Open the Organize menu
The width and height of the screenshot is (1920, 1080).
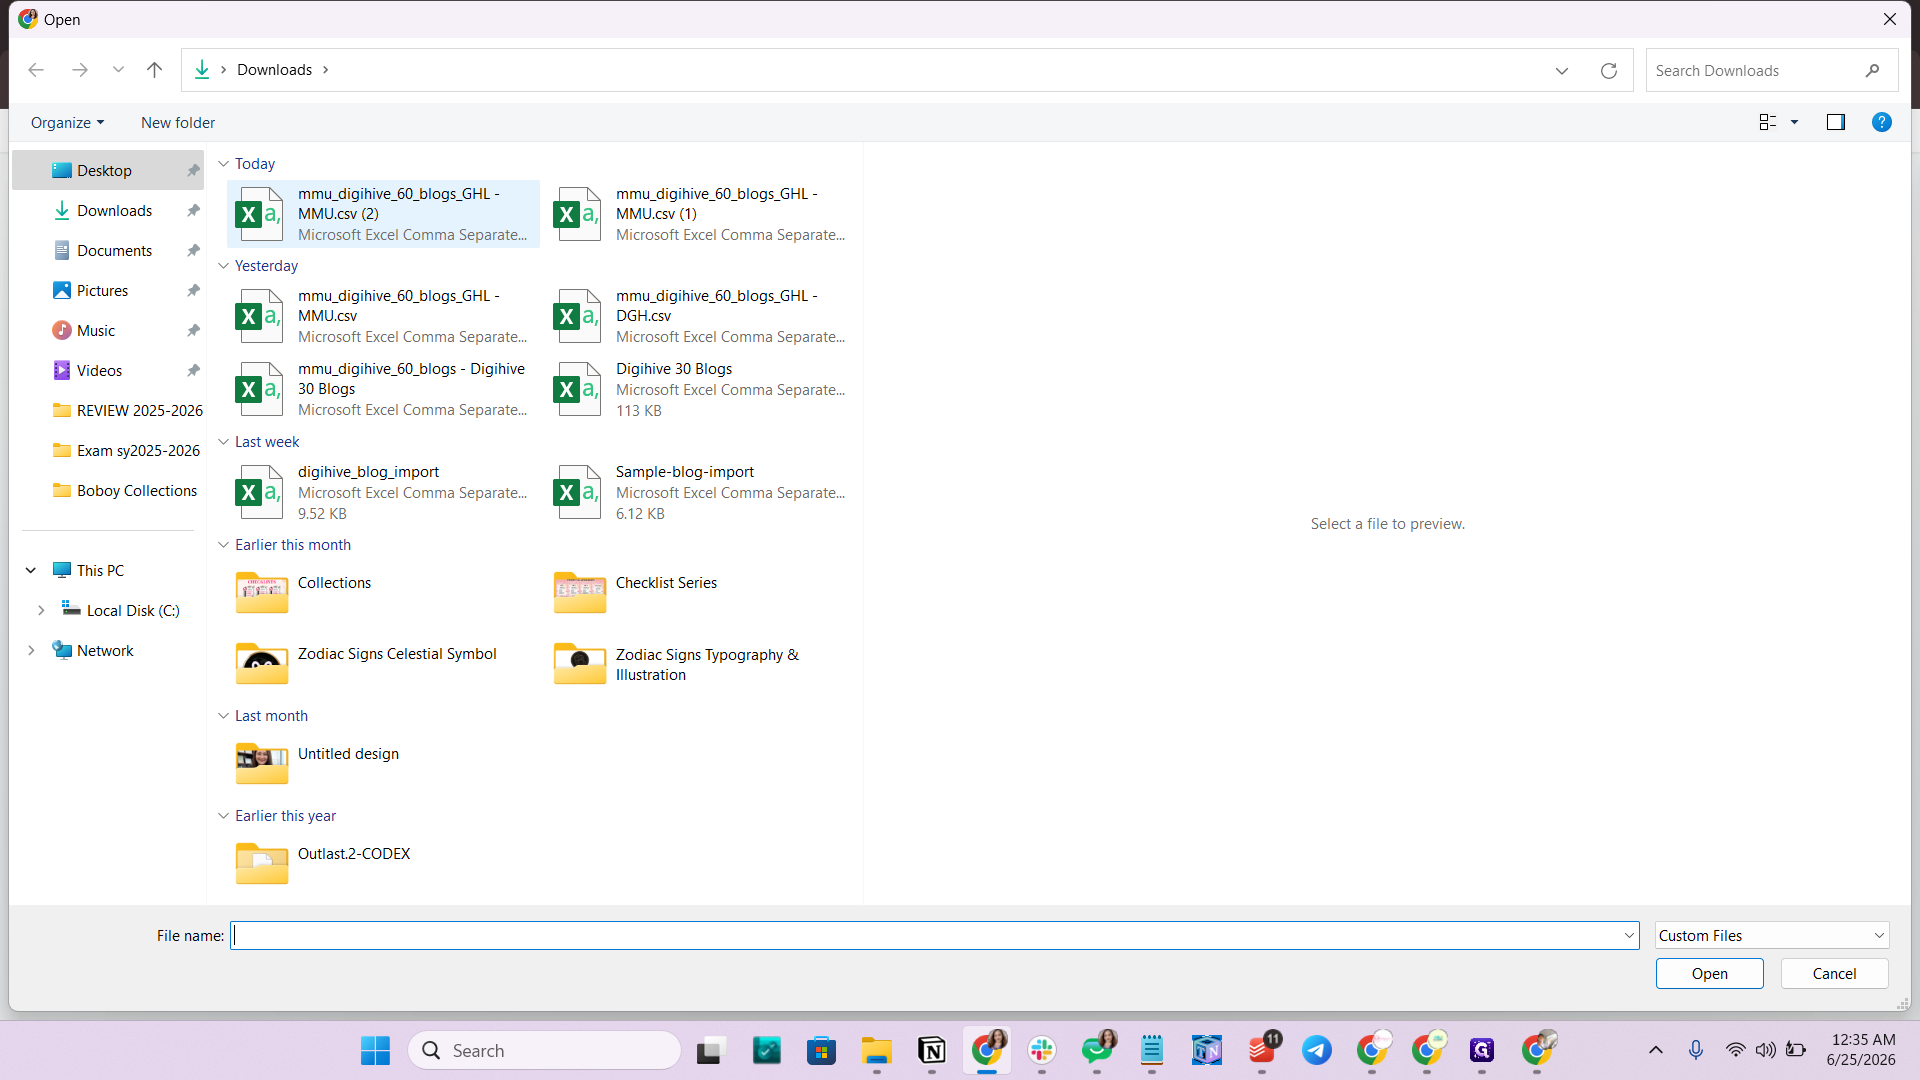[x=67, y=122]
